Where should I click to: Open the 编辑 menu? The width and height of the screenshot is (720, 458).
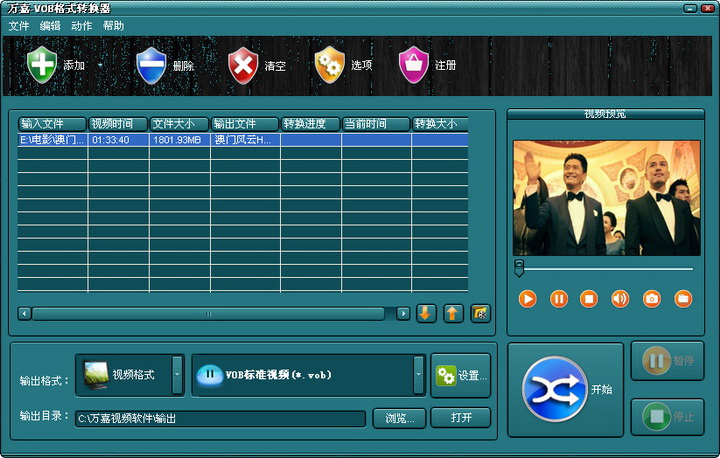(x=50, y=26)
